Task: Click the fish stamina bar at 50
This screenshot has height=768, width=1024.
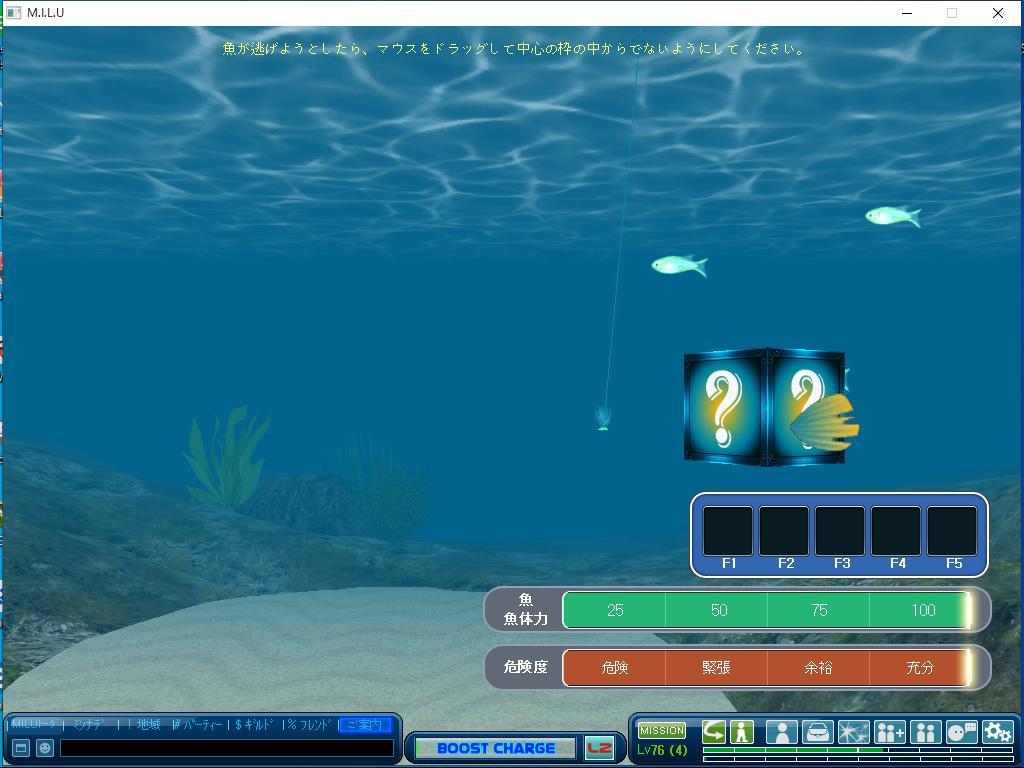Action: [x=718, y=610]
